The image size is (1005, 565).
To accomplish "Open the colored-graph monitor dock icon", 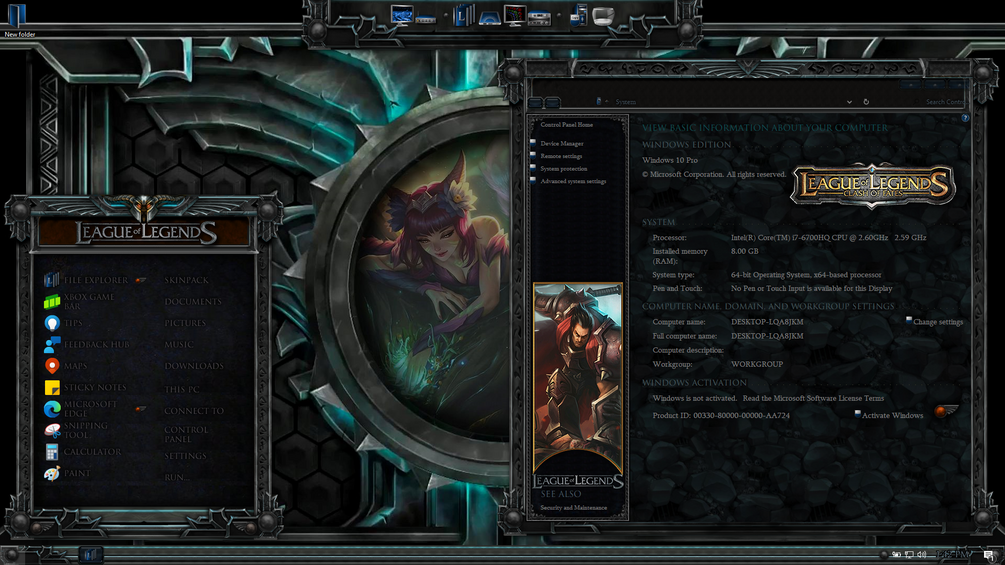I will point(515,15).
